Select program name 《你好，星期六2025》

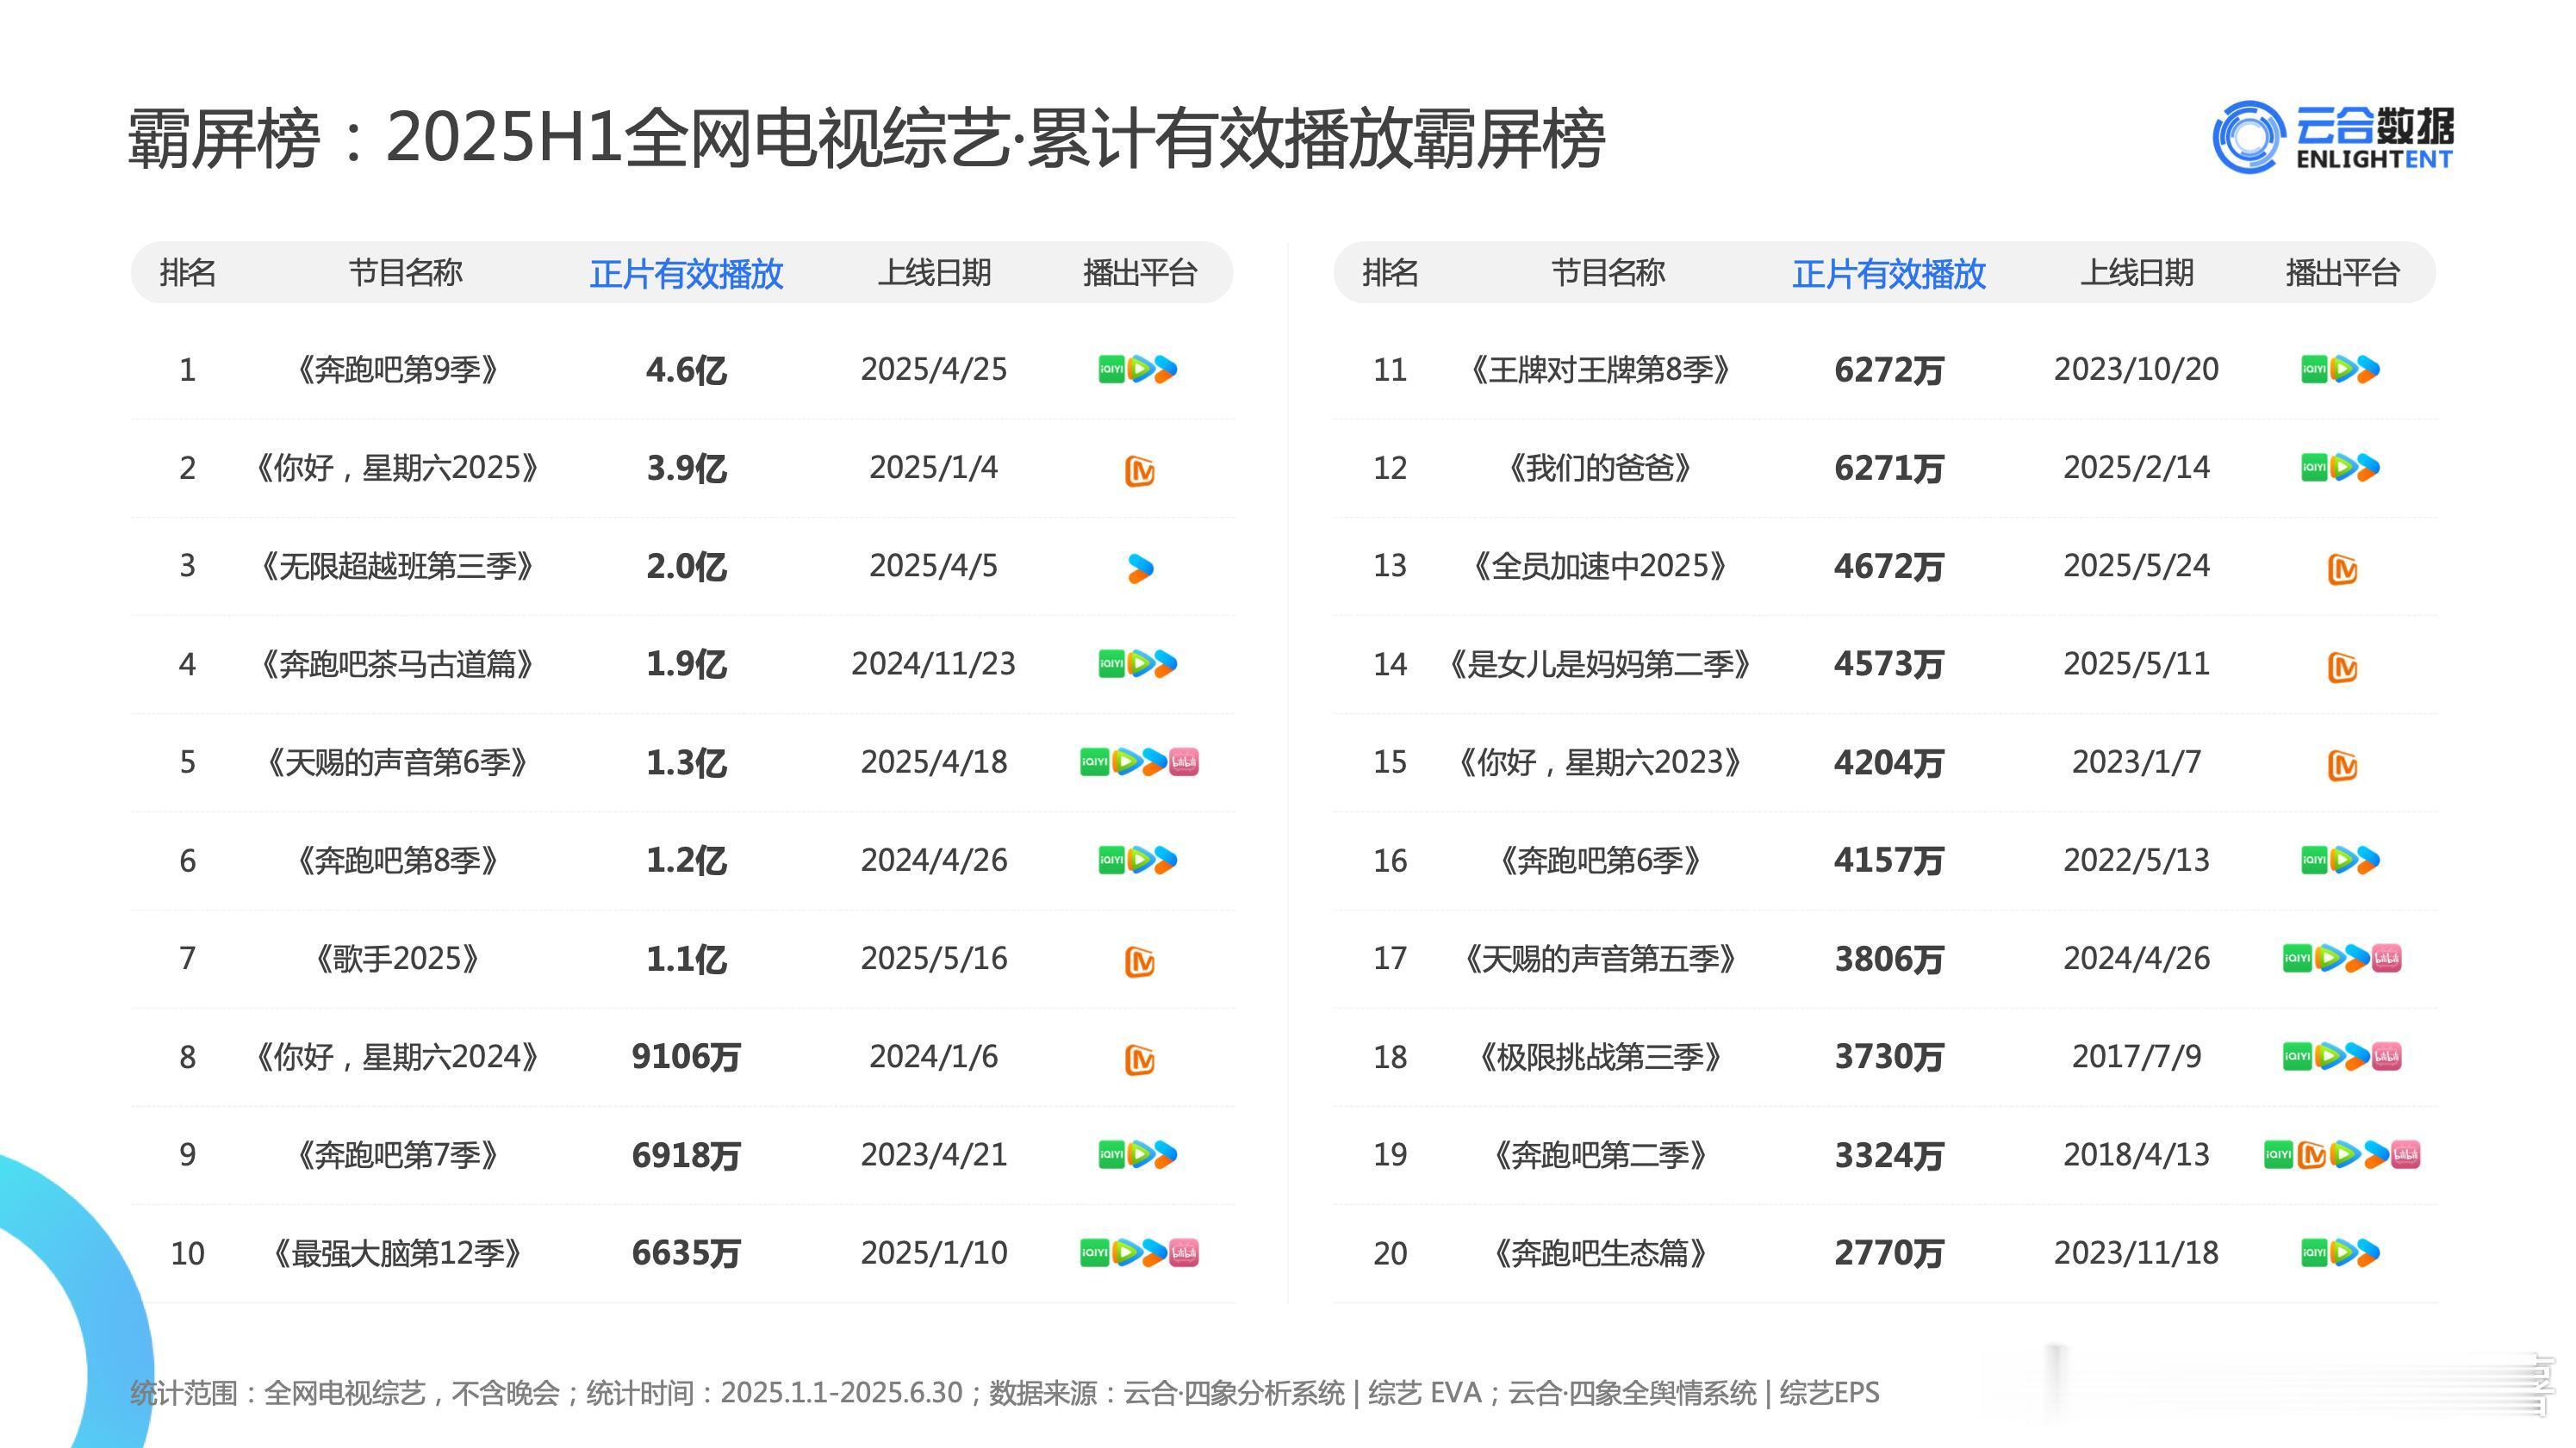[x=397, y=468]
